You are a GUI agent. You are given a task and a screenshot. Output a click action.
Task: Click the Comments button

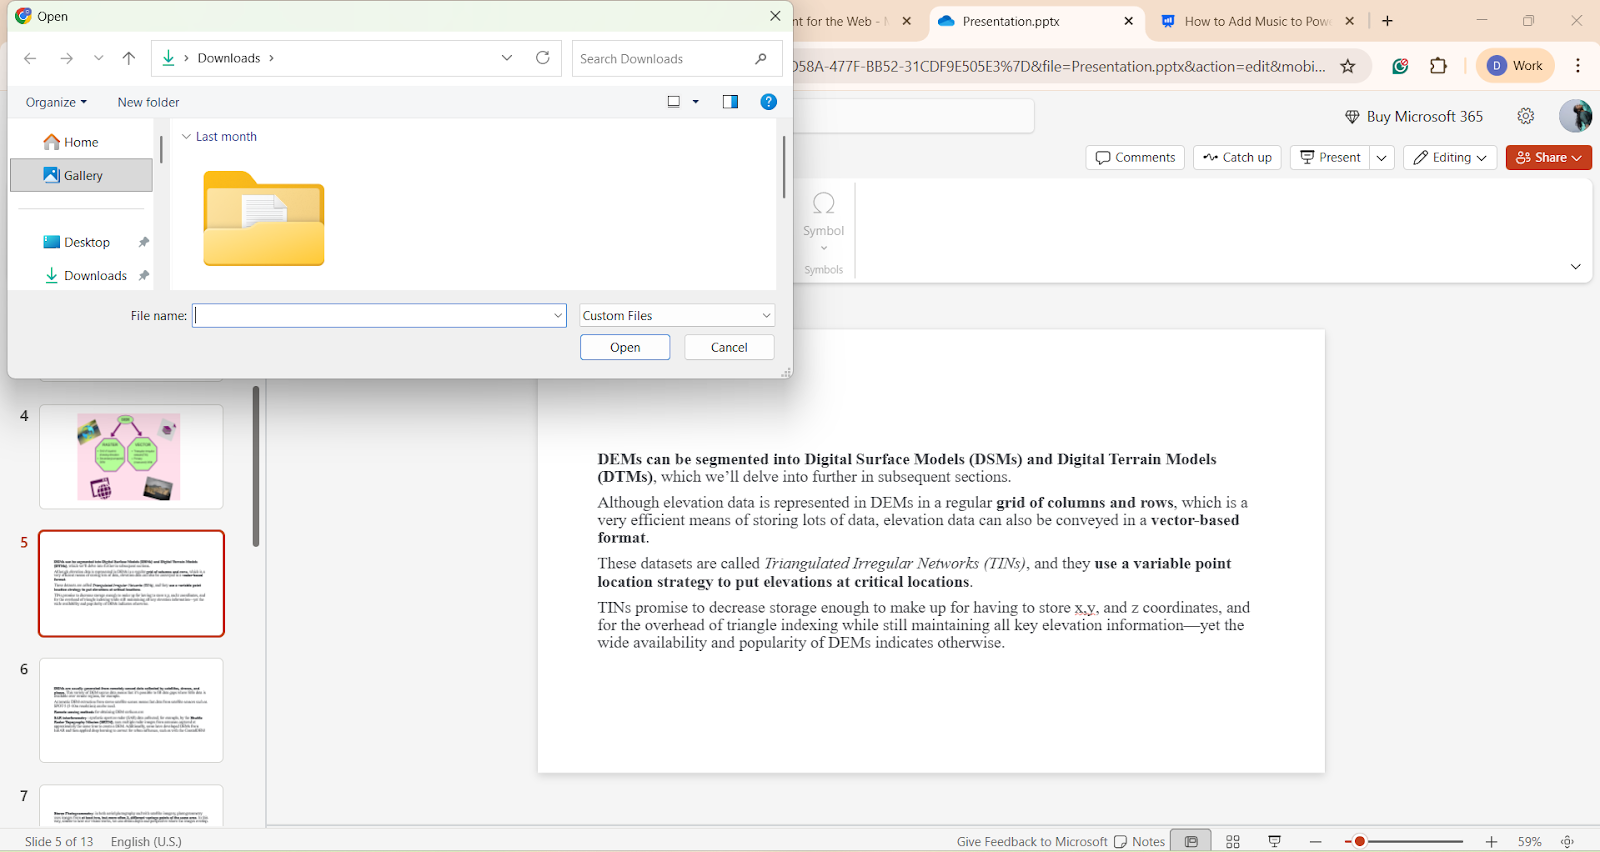point(1135,158)
